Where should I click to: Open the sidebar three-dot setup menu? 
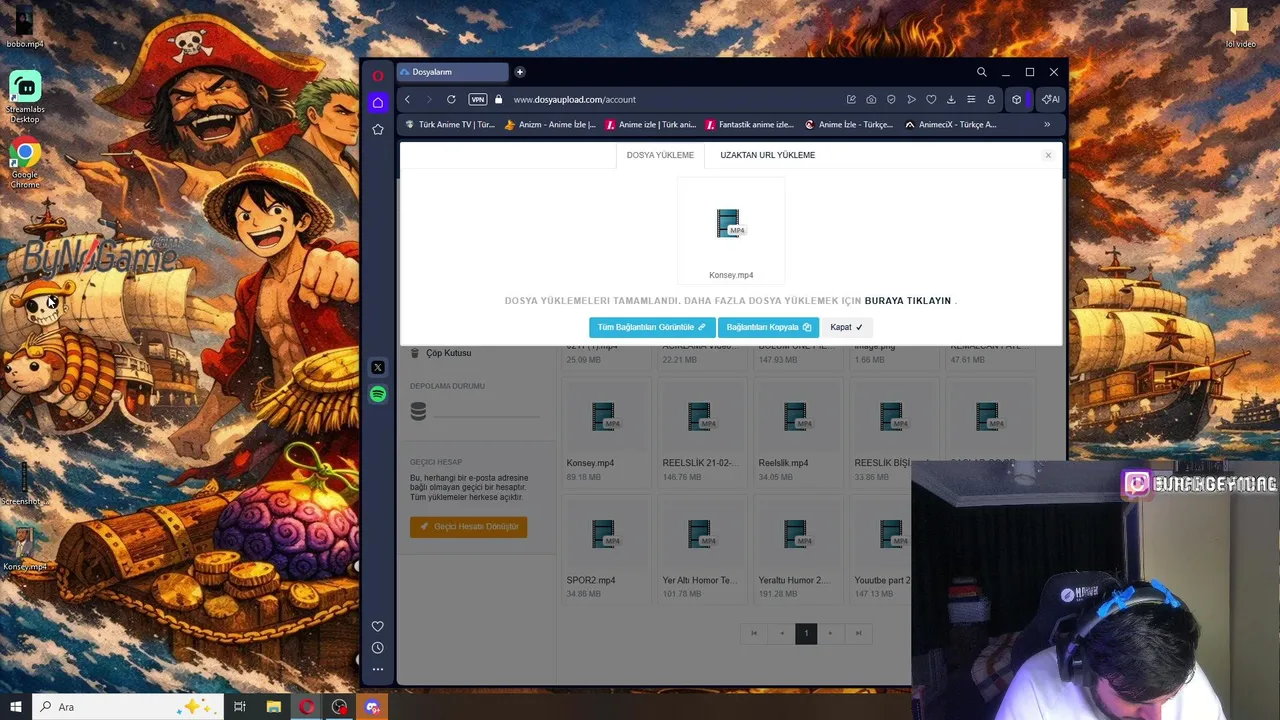378,669
